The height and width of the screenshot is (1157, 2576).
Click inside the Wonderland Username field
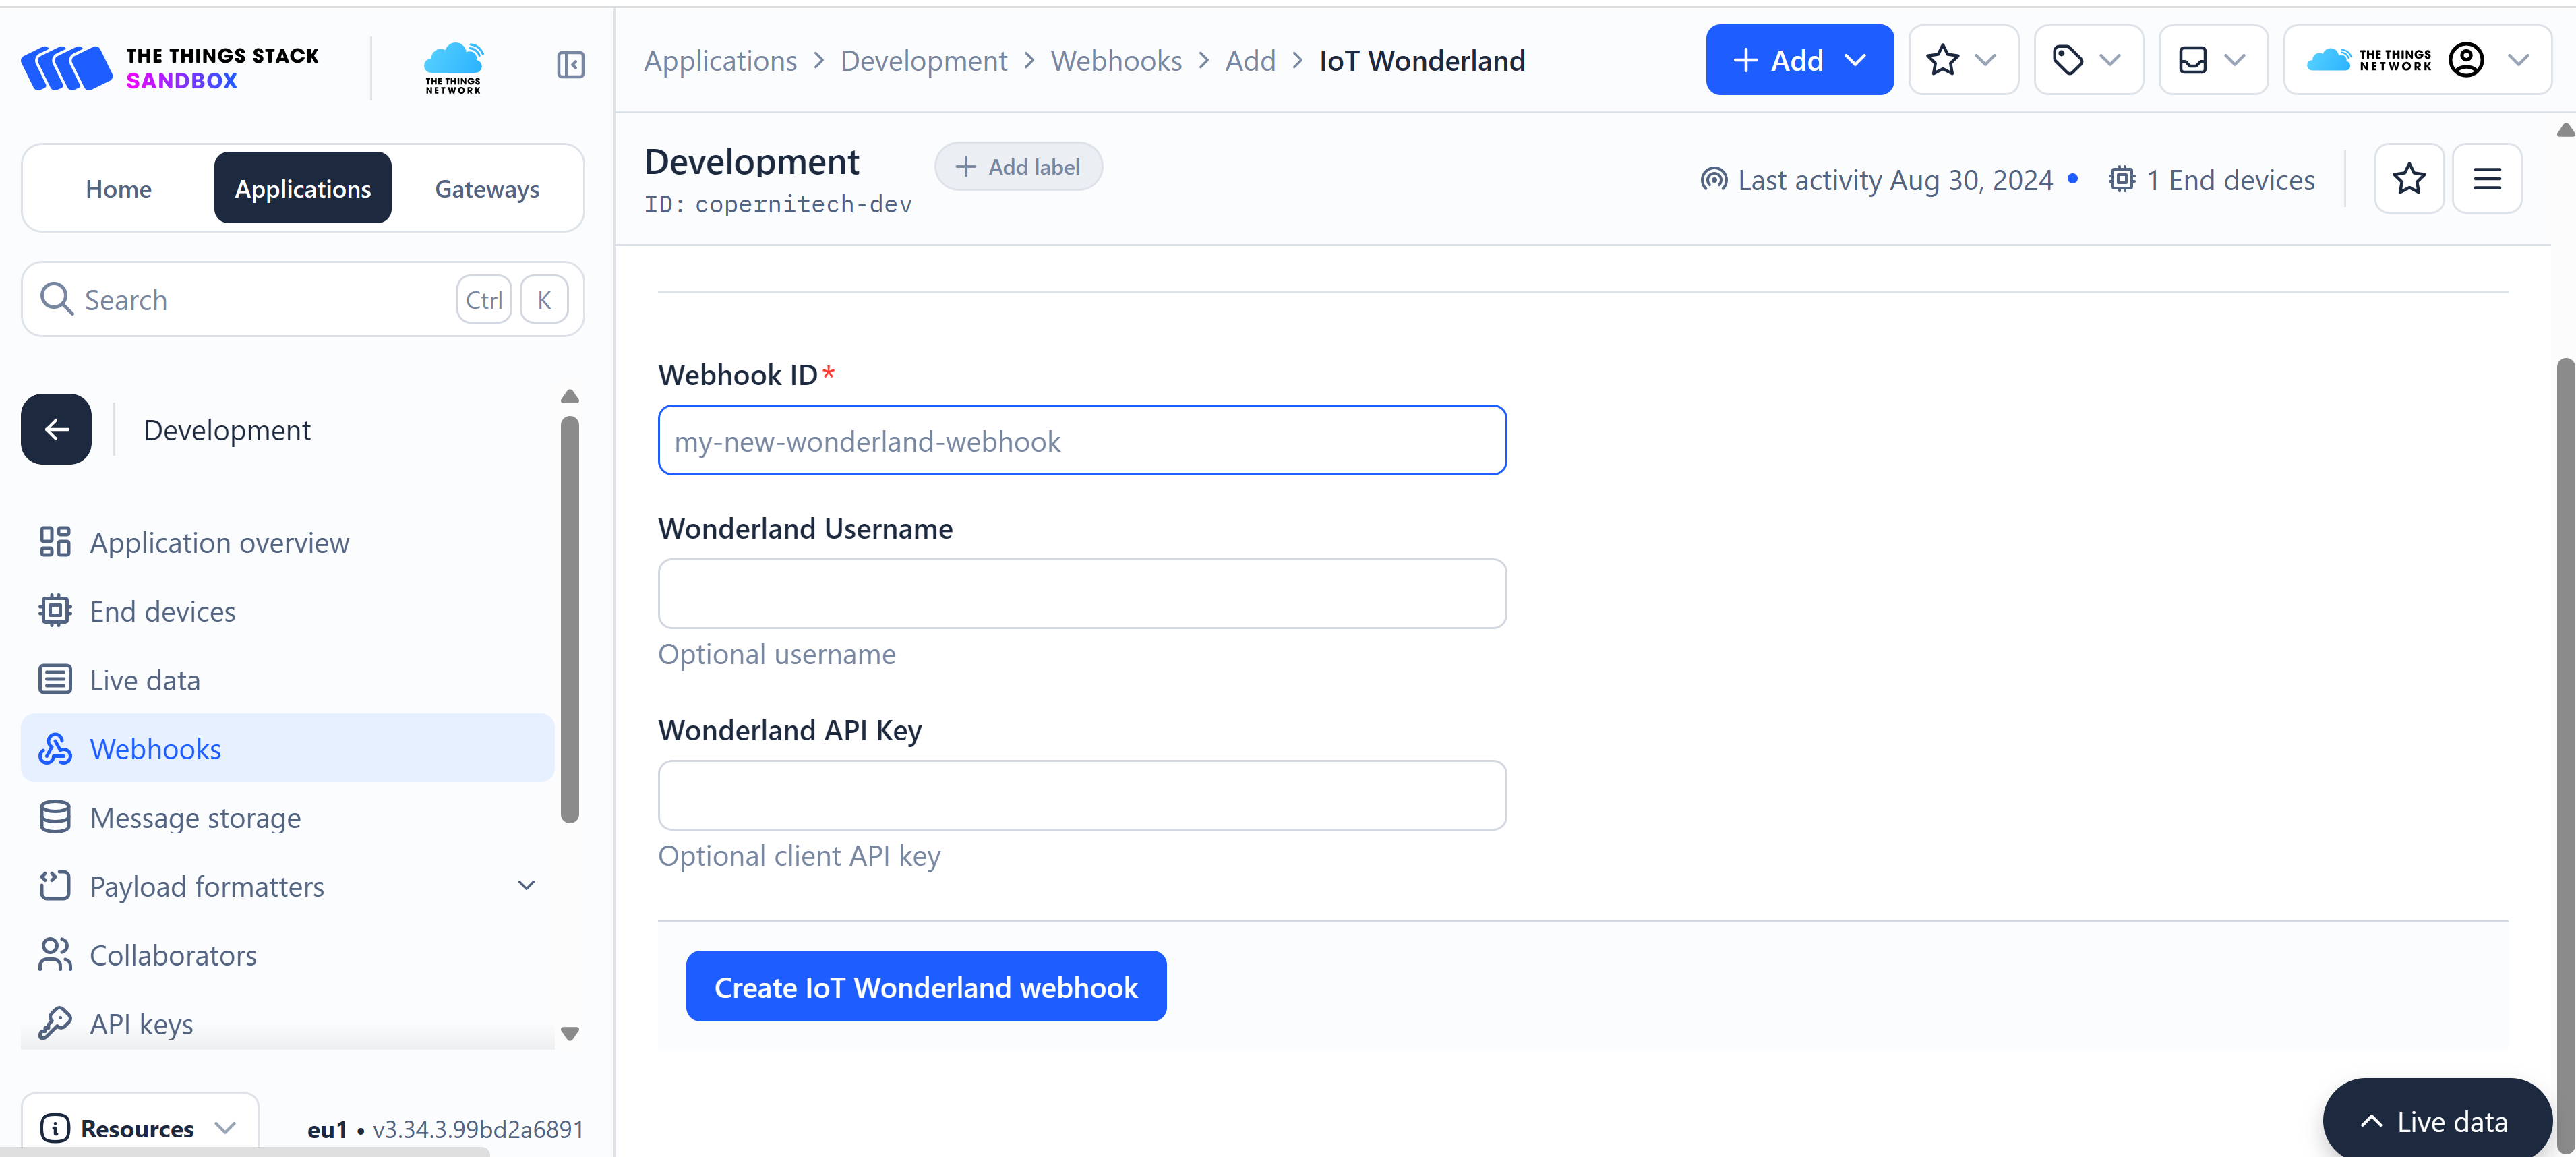(x=1082, y=593)
